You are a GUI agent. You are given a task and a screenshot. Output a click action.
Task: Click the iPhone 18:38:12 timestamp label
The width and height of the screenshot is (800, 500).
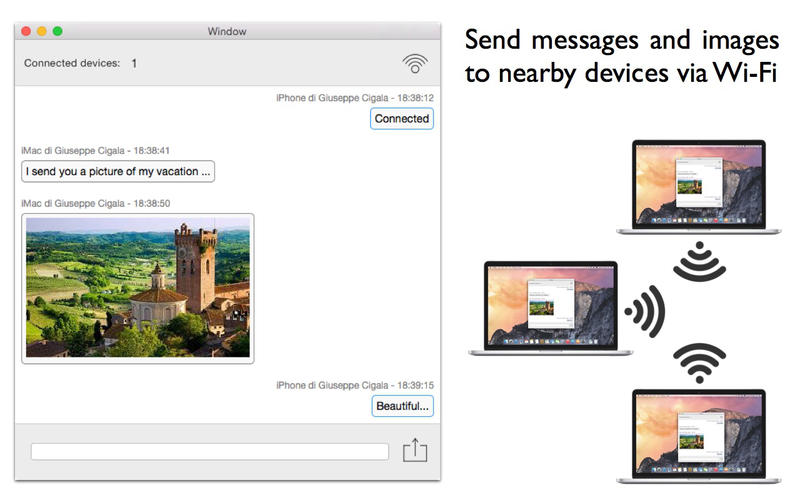tap(355, 98)
